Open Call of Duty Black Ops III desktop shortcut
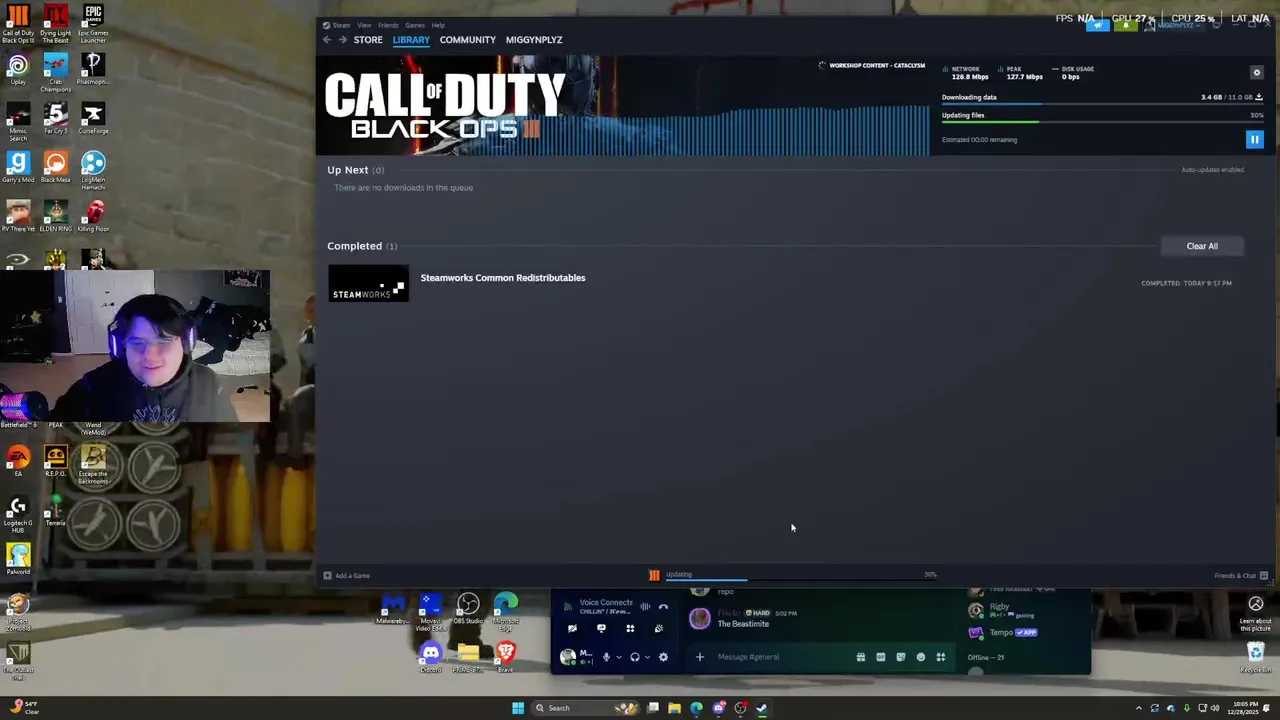Image resolution: width=1280 pixels, height=720 pixels. 18,24
